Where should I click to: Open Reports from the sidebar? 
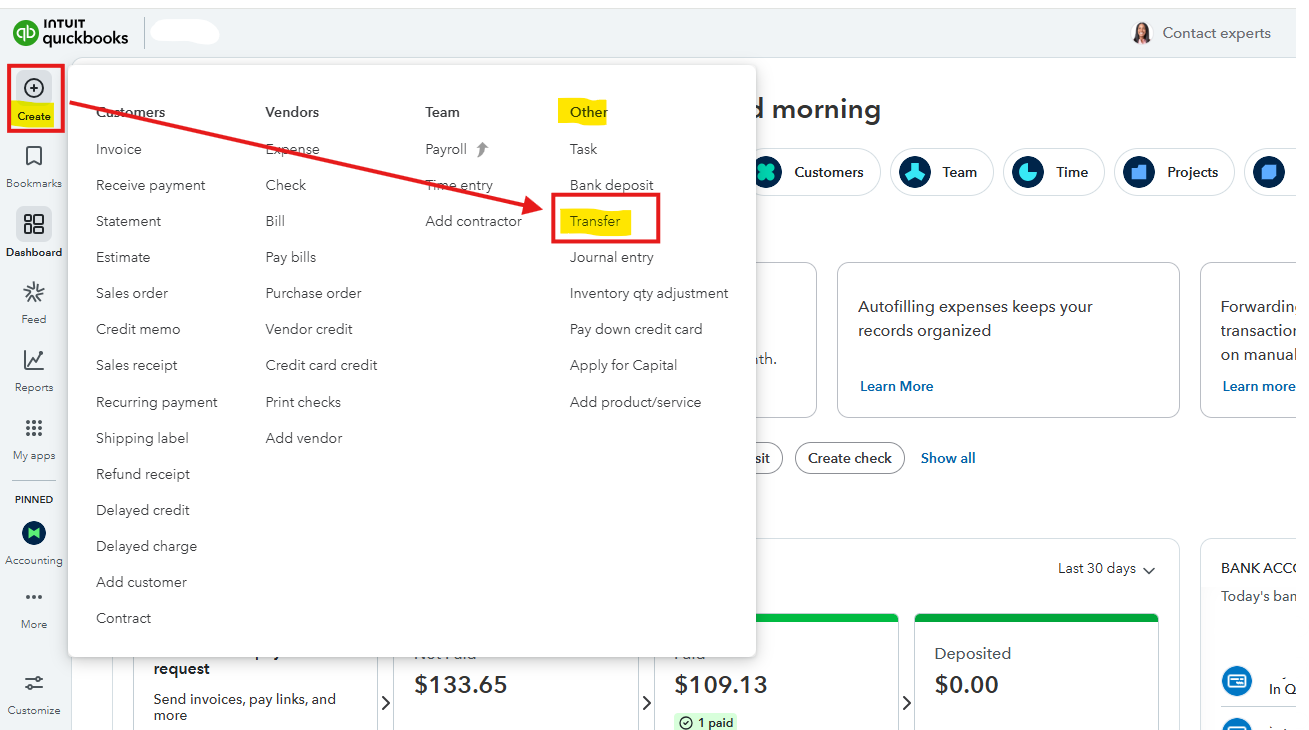point(34,360)
